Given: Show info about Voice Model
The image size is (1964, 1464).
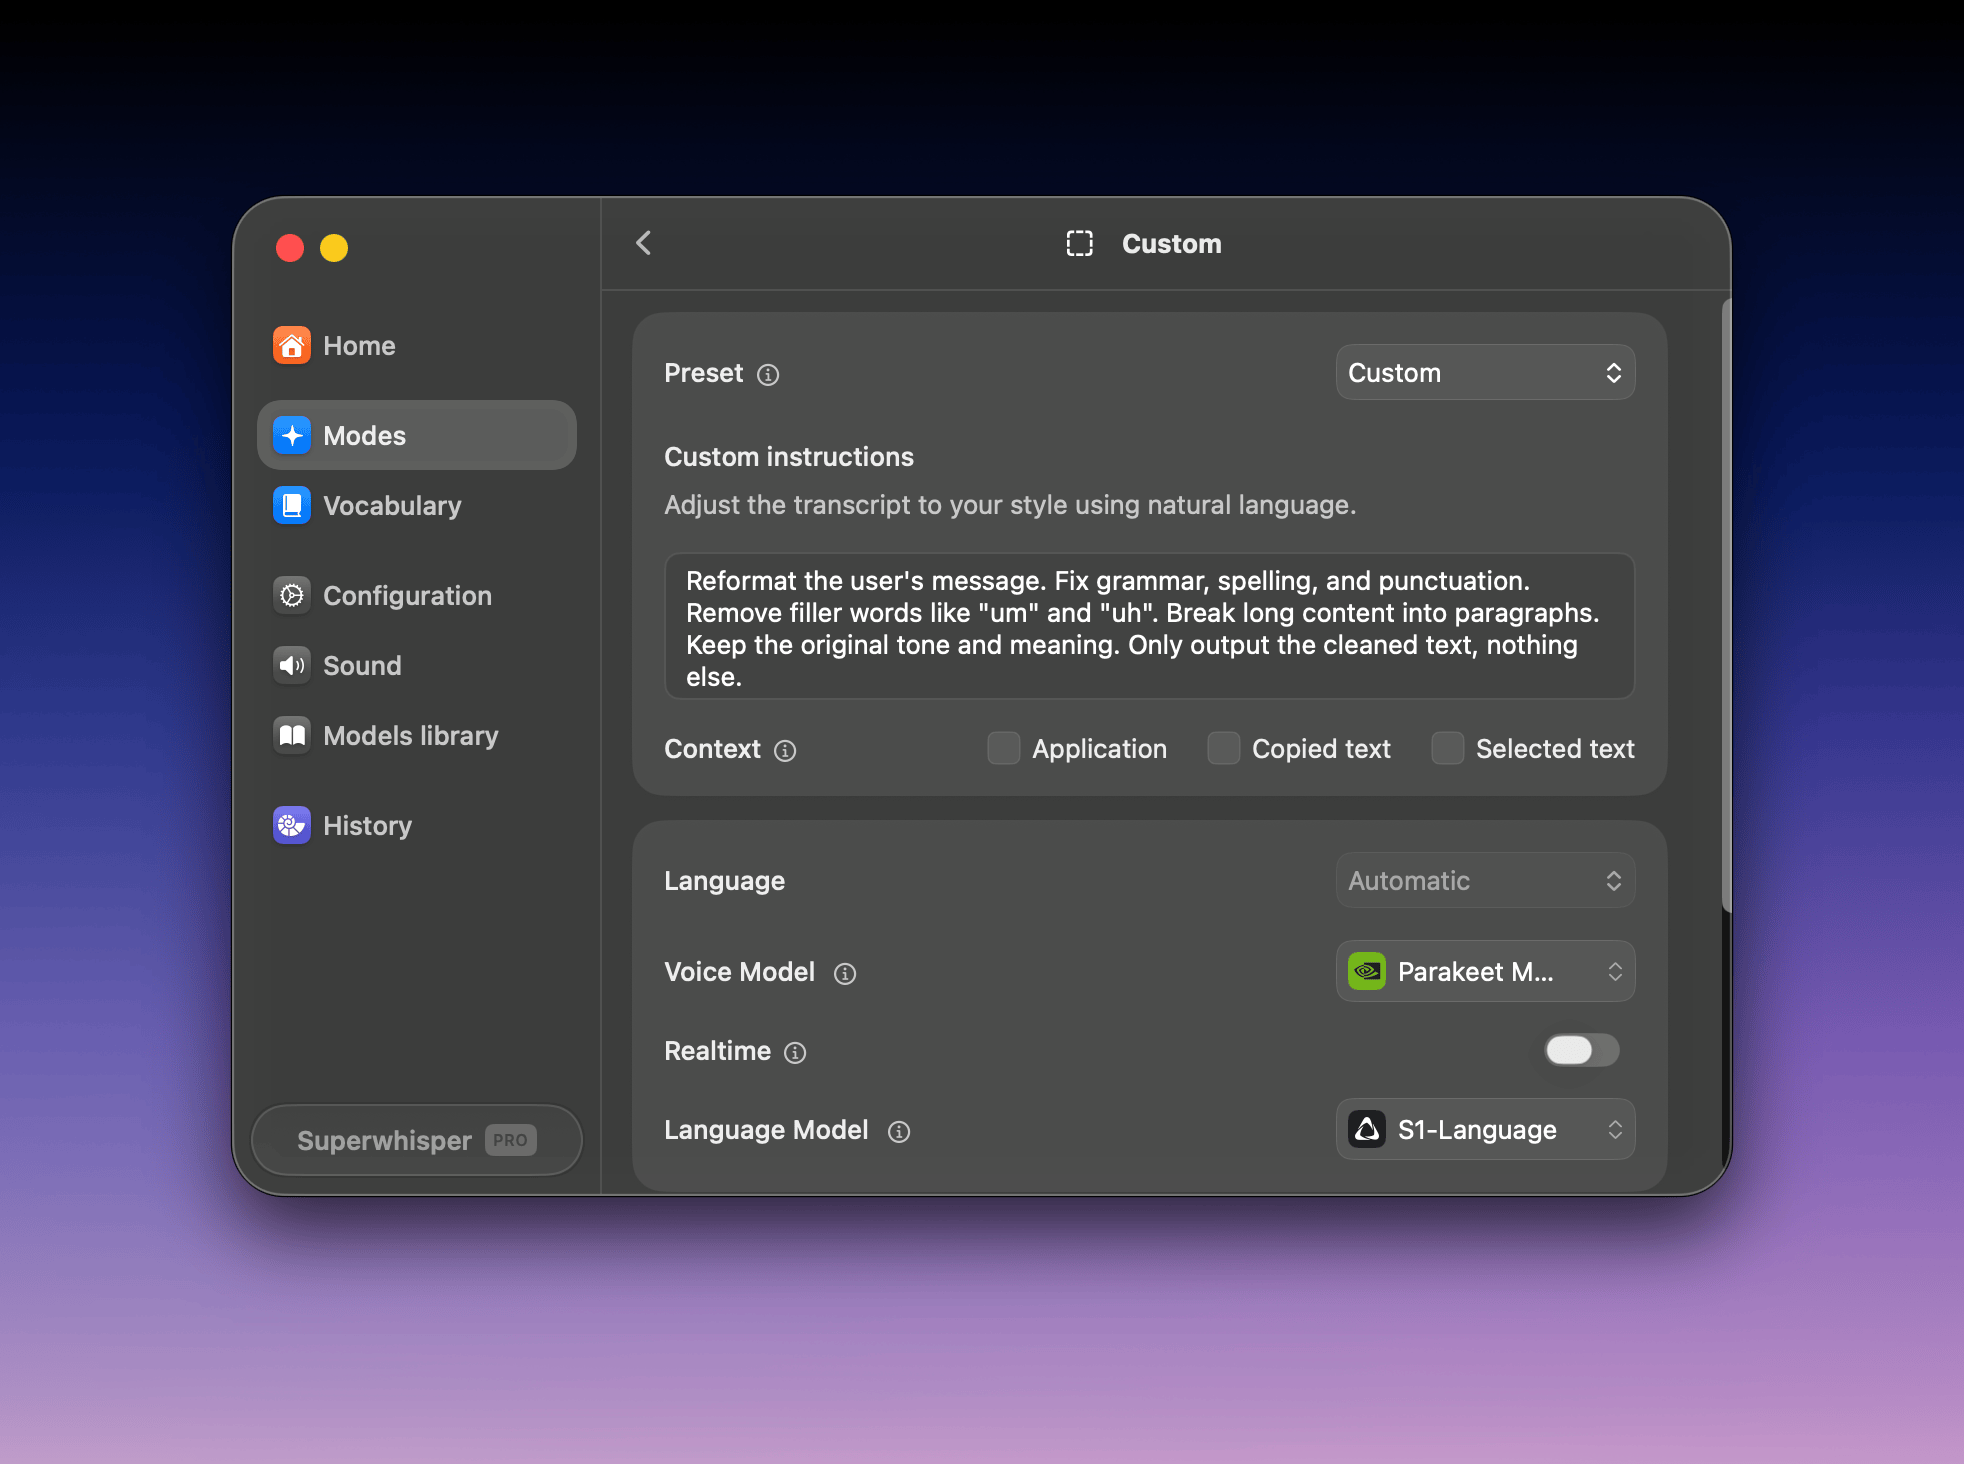Looking at the screenshot, I should (x=846, y=974).
